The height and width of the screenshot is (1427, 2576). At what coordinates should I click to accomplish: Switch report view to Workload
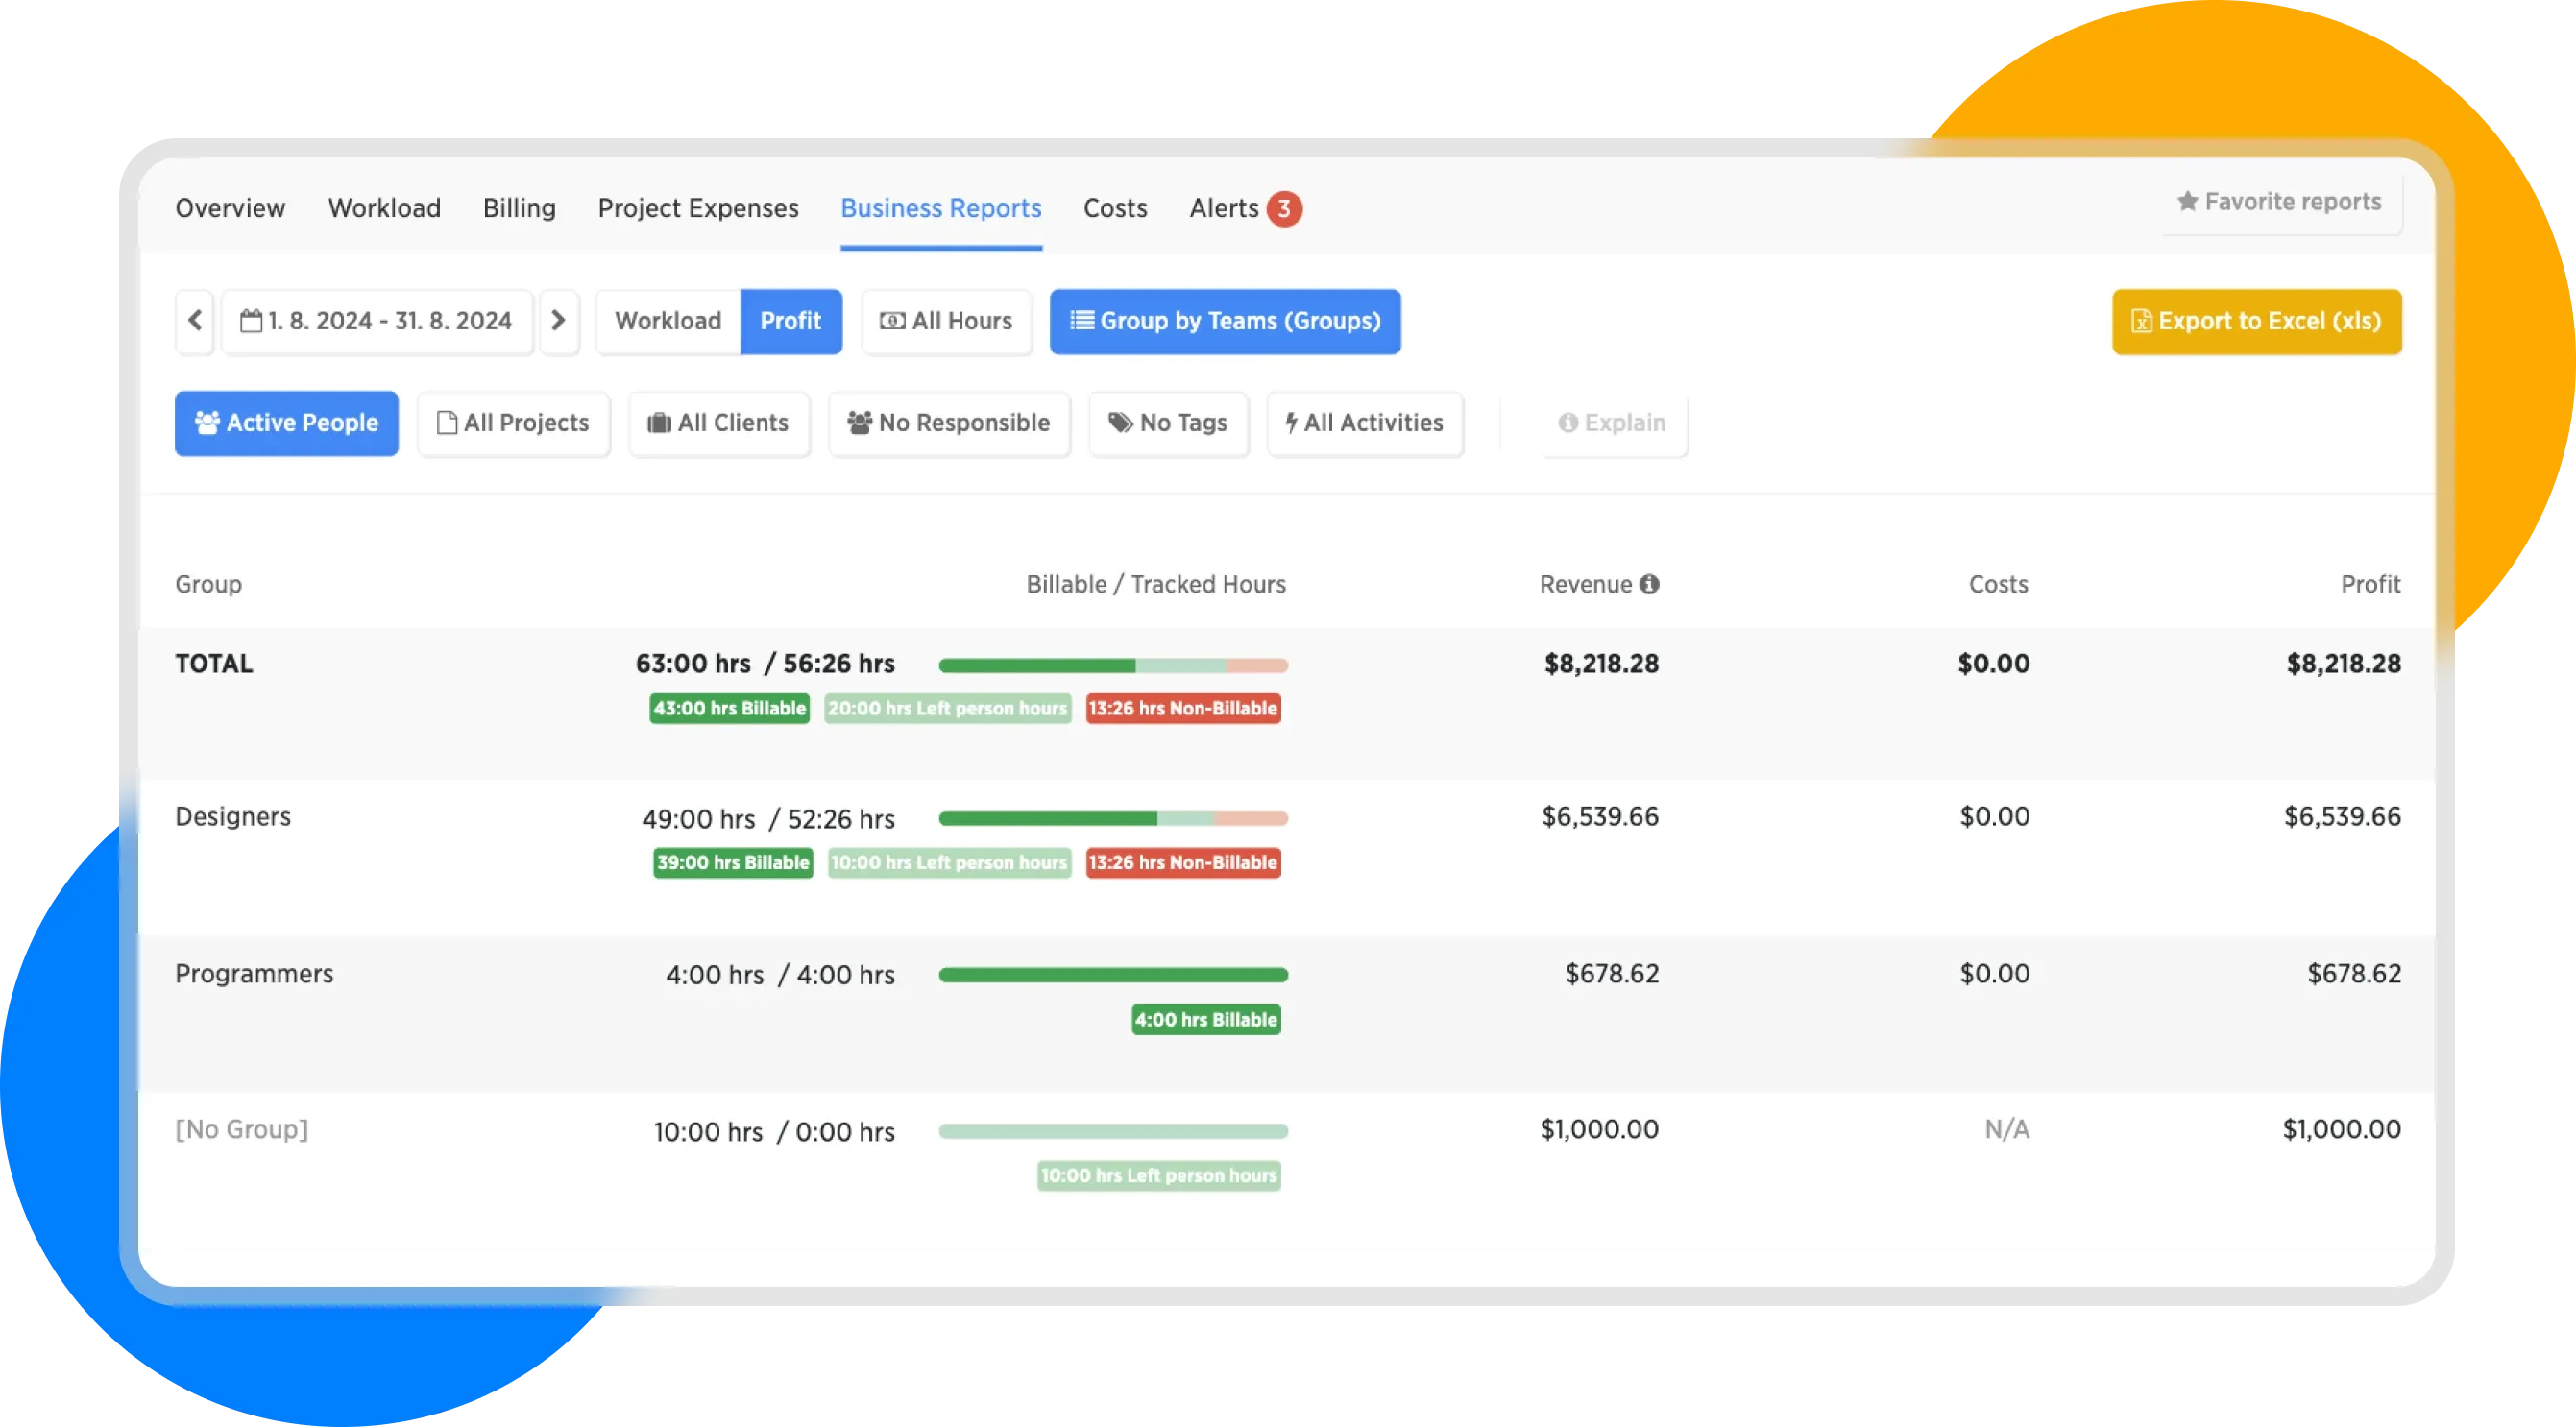(668, 321)
